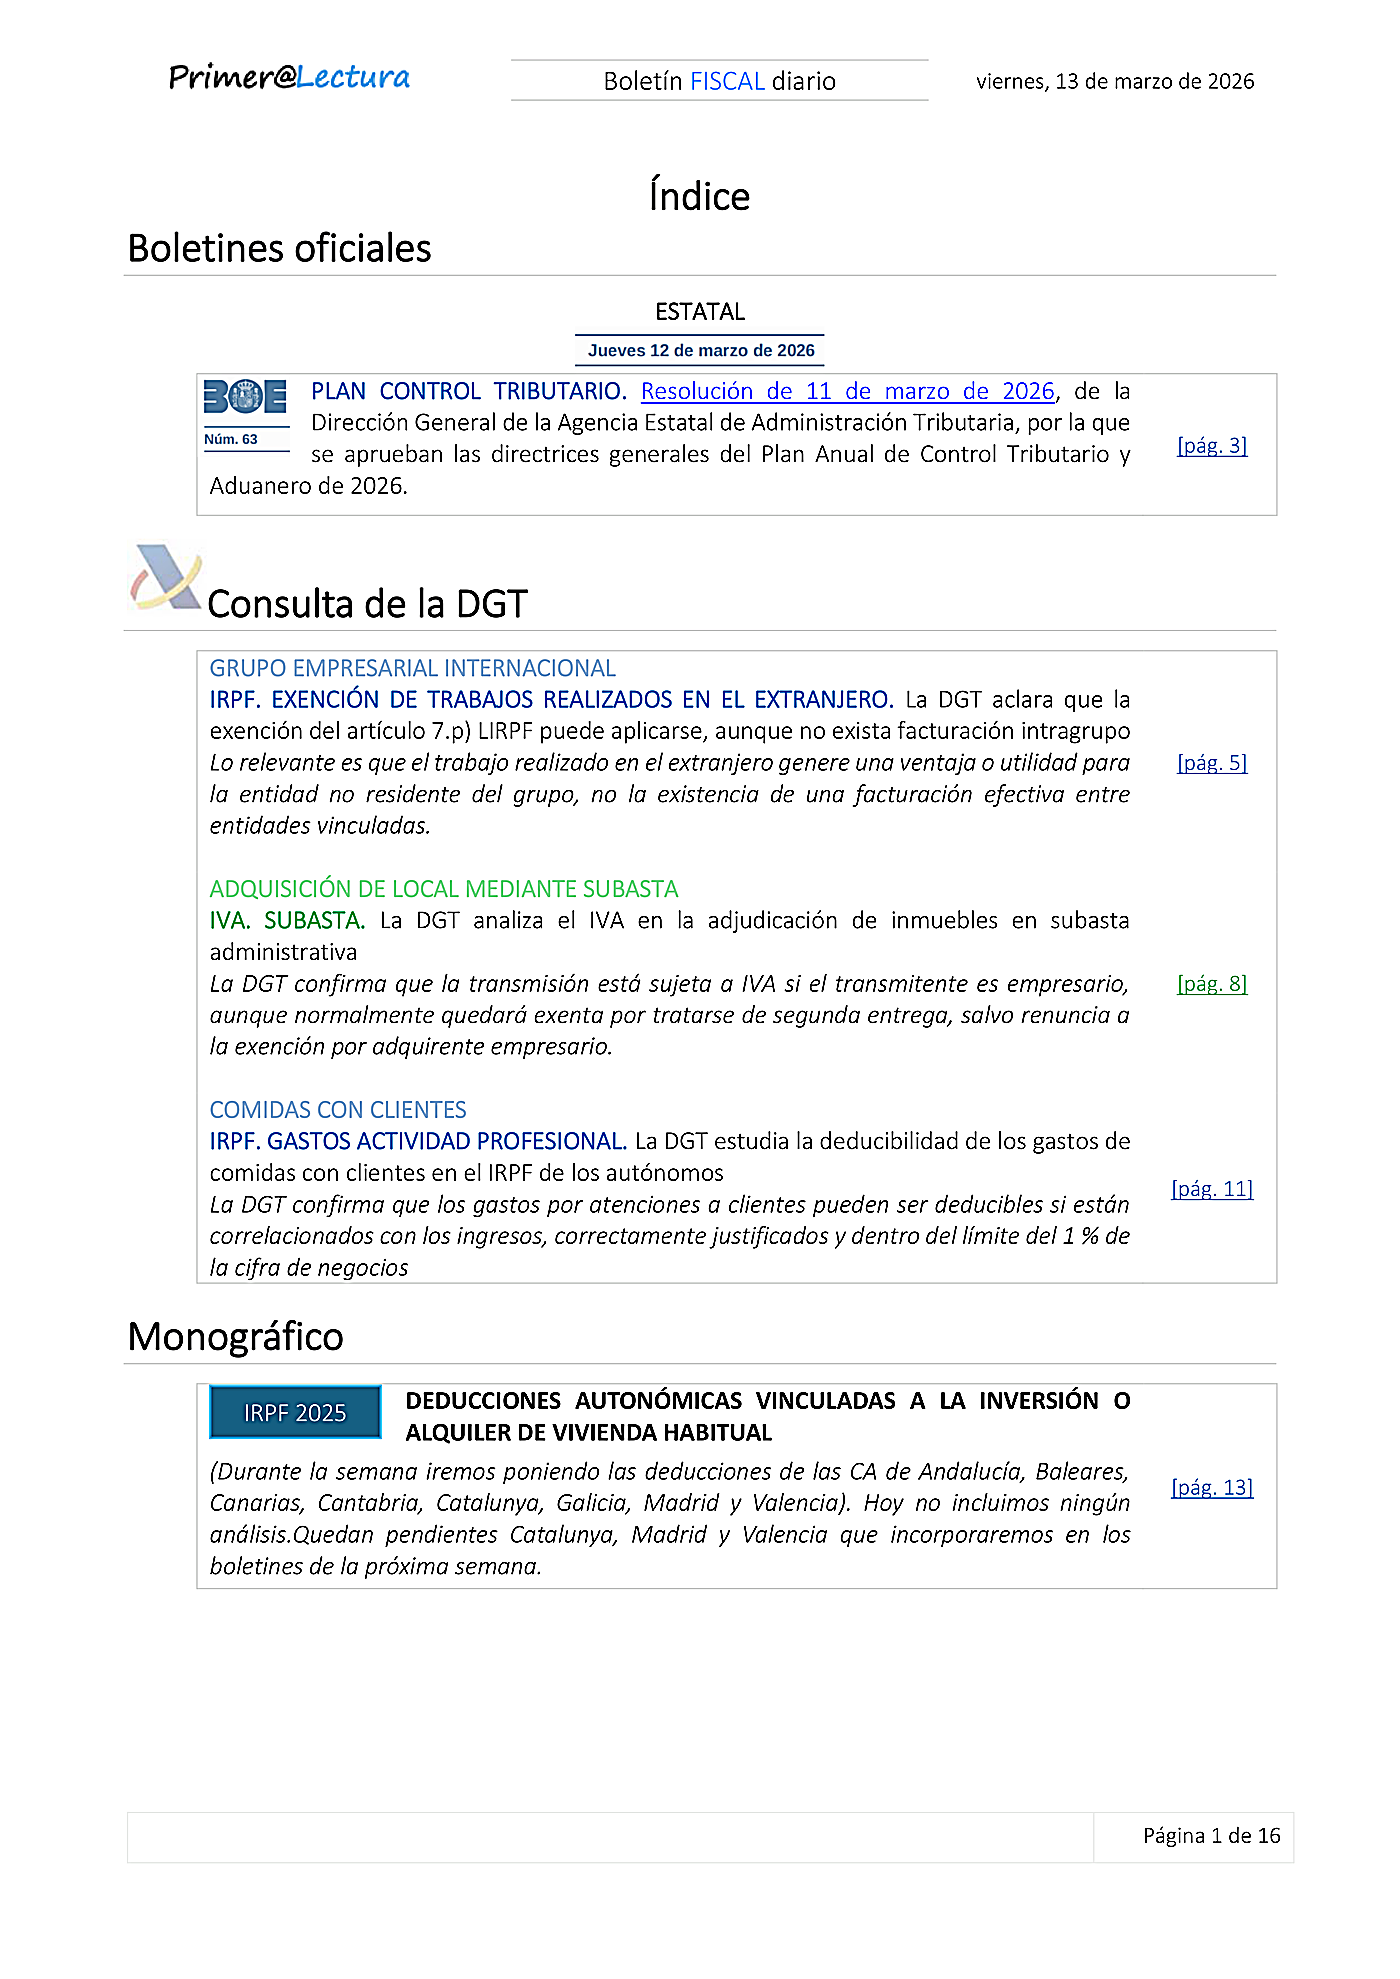
Task: Click the PLAN CONTROL TRIBUTARIO heading text
Action: [x=468, y=391]
